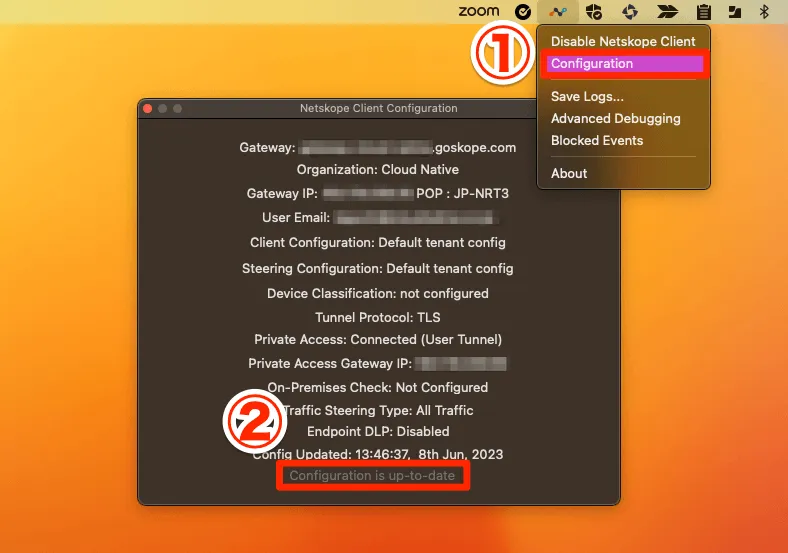Click 'Device Classification: not configured'
Viewport: 788px width, 553px height.
pyautogui.click(x=377, y=293)
